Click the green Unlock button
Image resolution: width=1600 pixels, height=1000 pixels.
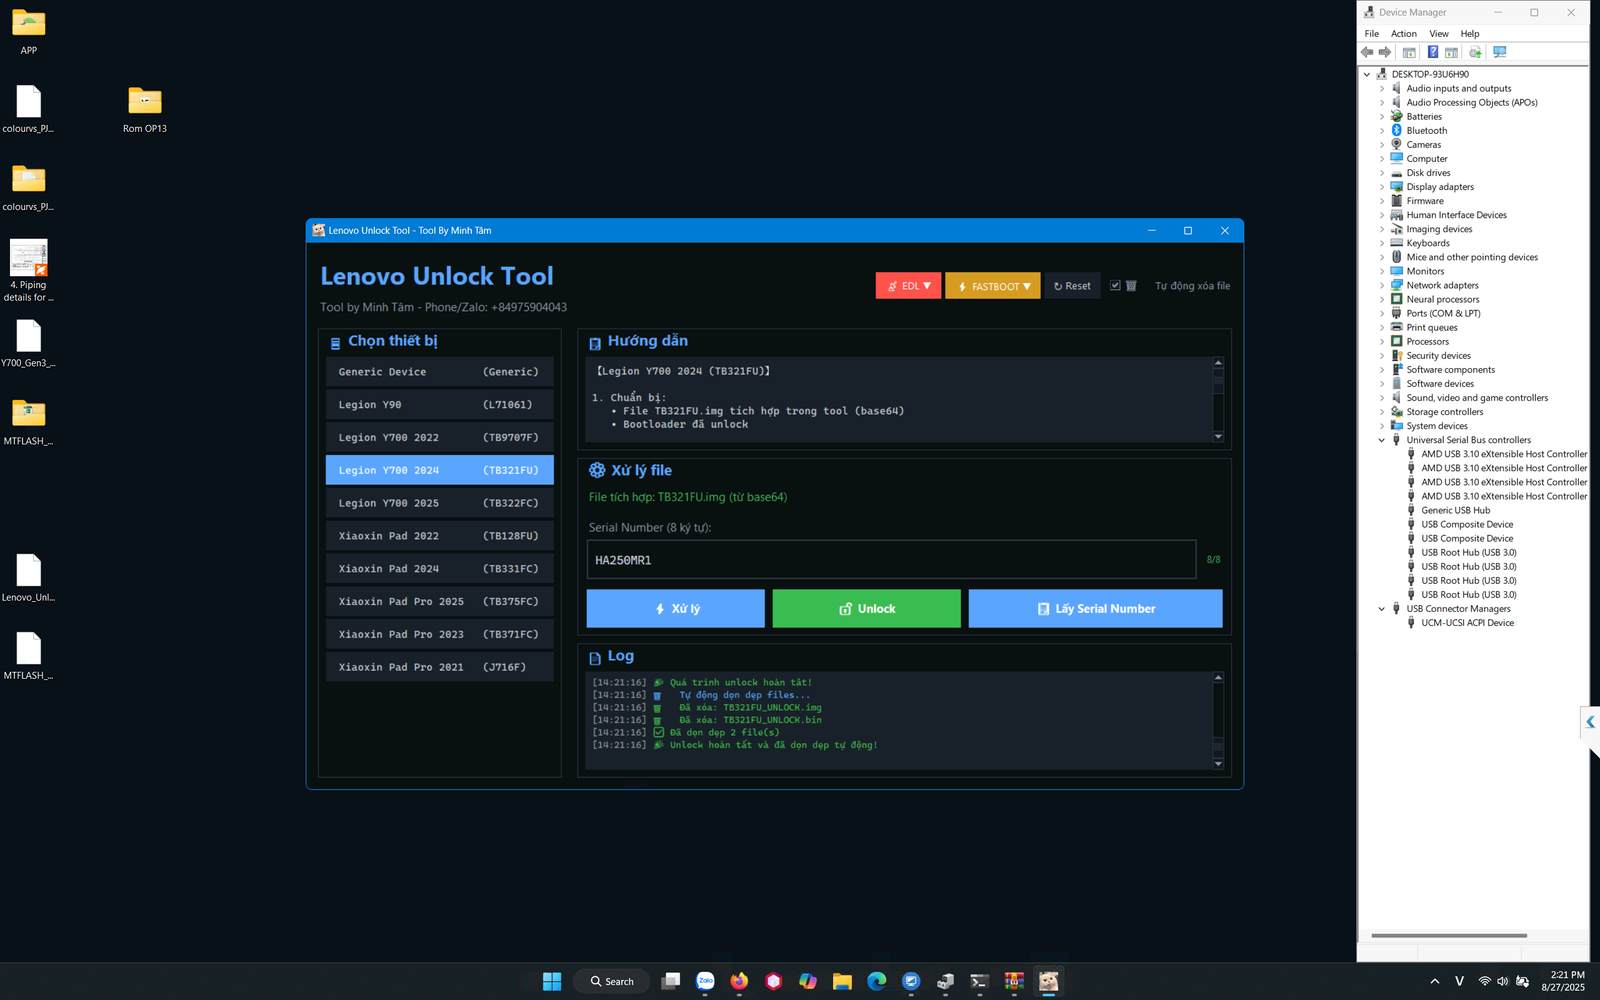(866, 608)
